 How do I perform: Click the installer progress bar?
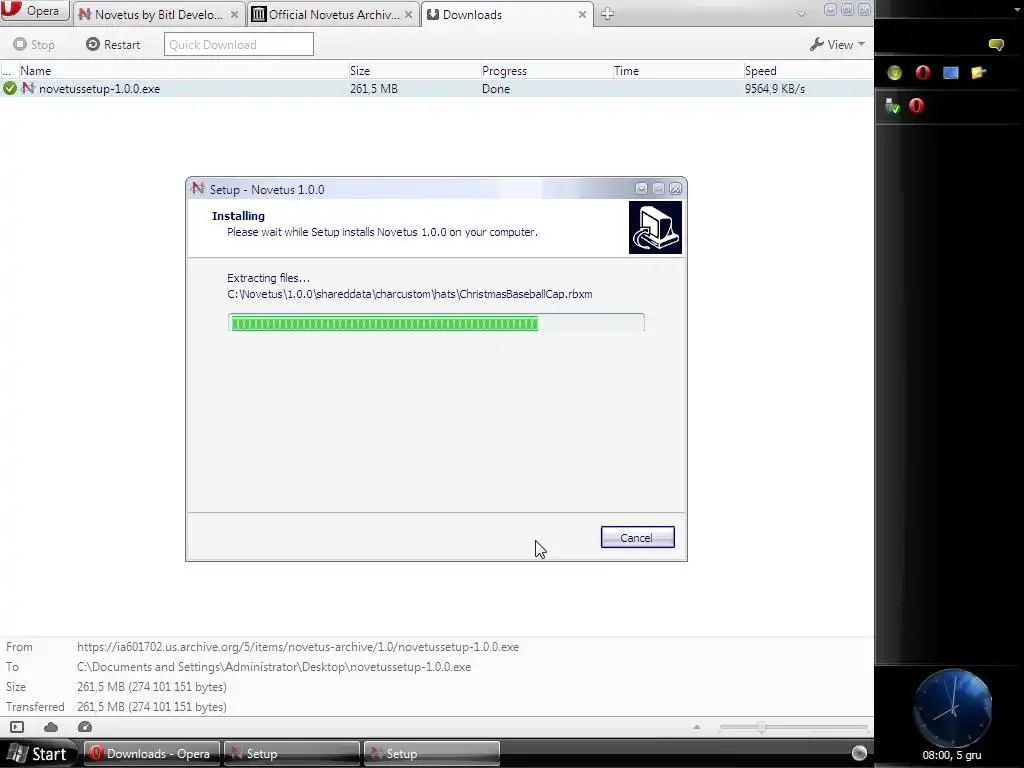click(x=436, y=323)
